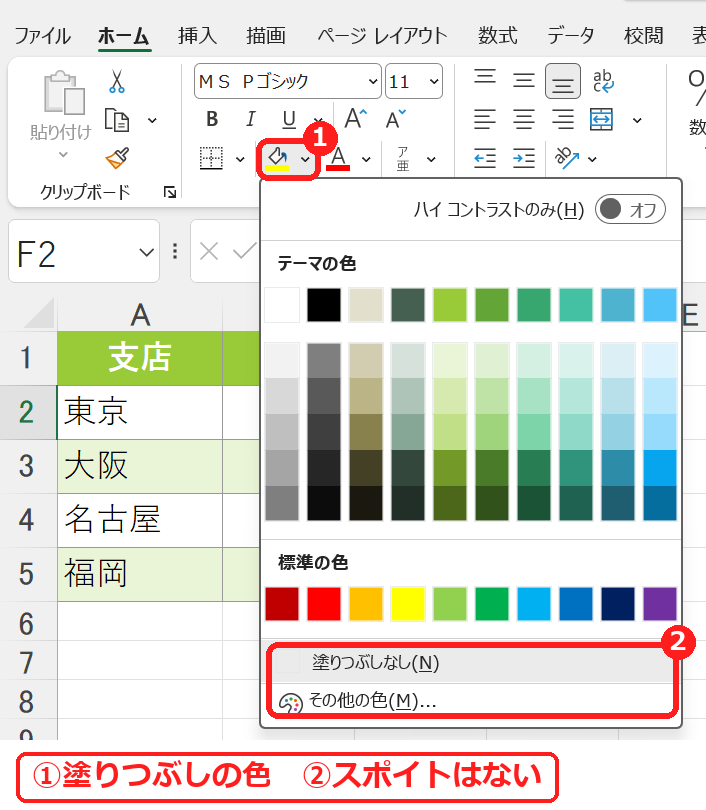
Task: Switch to the 校閲 tab
Action: click(644, 36)
